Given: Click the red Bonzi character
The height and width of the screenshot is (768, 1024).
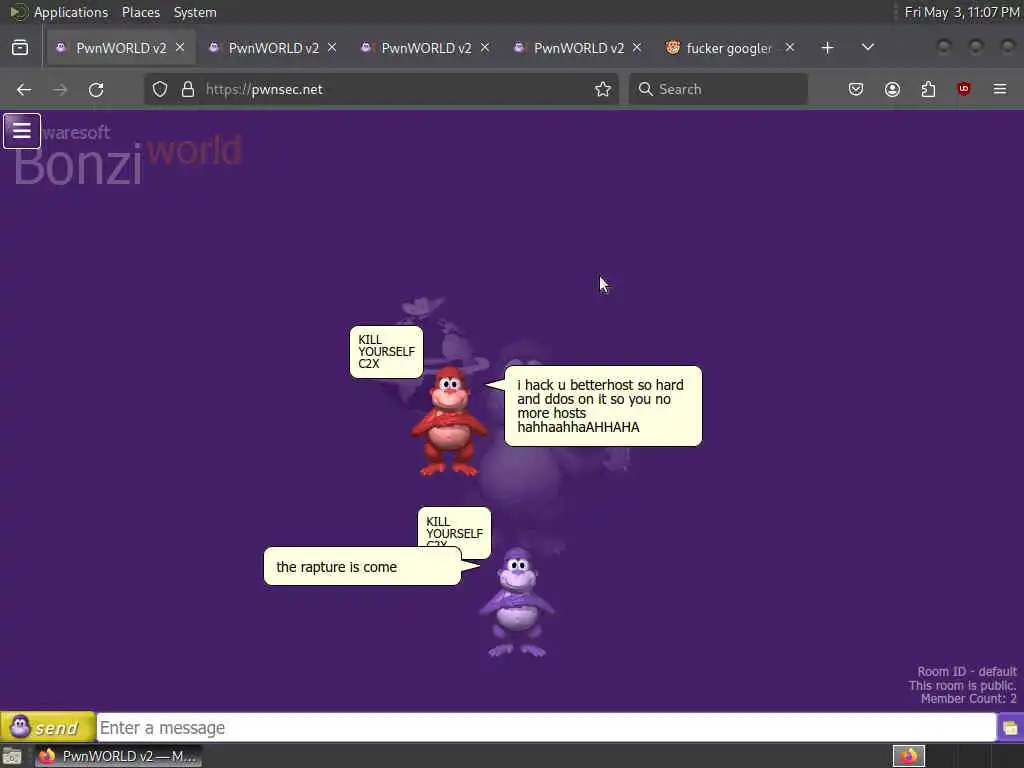Looking at the screenshot, I should 449,421.
